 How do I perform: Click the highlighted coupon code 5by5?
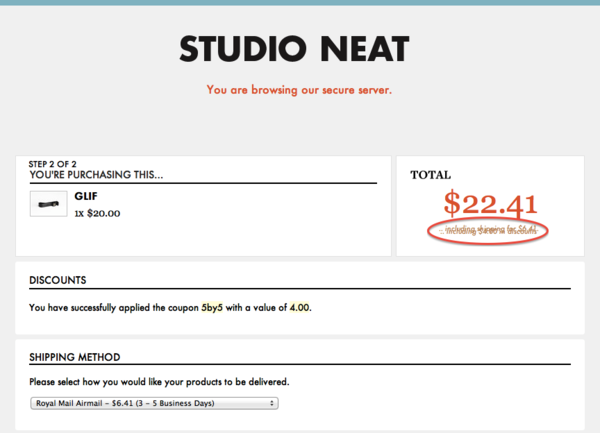click(x=212, y=308)
